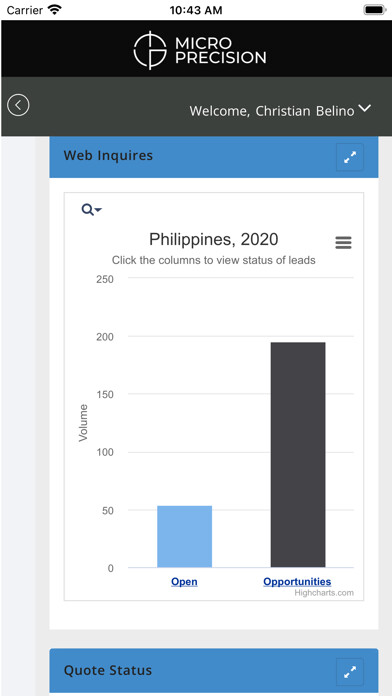Screen dimensions: 392x696
Task: Open the Open leads link
Action: coord(184,582)
